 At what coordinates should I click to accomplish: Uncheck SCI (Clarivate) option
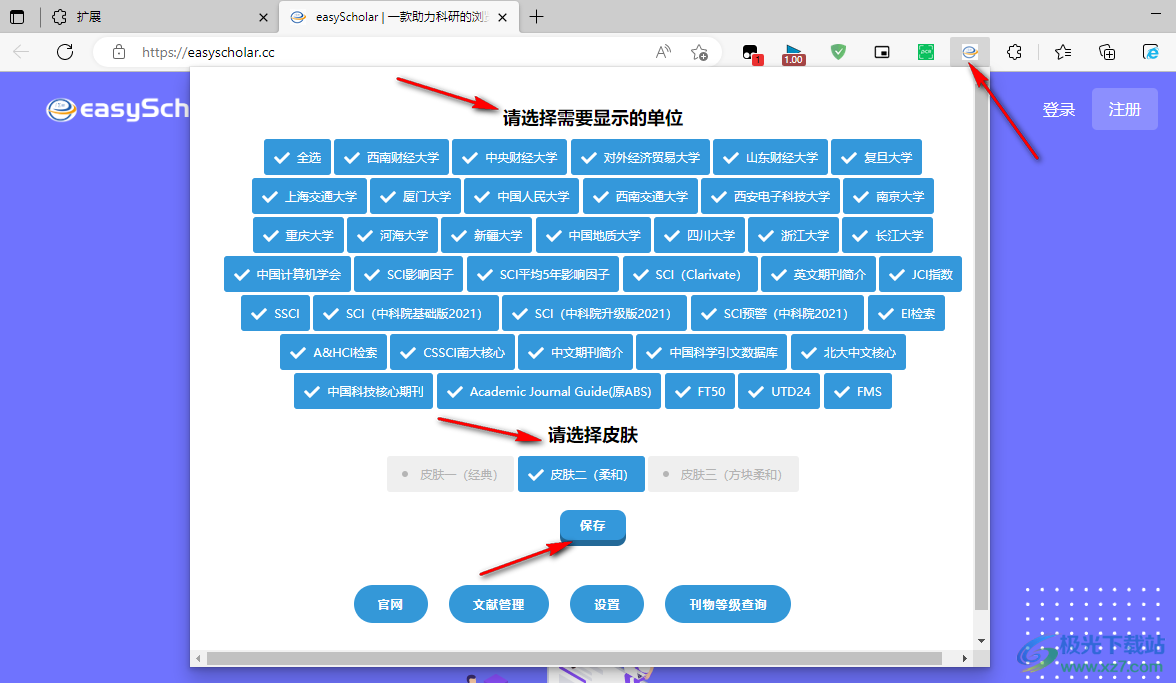pos(690,274)
